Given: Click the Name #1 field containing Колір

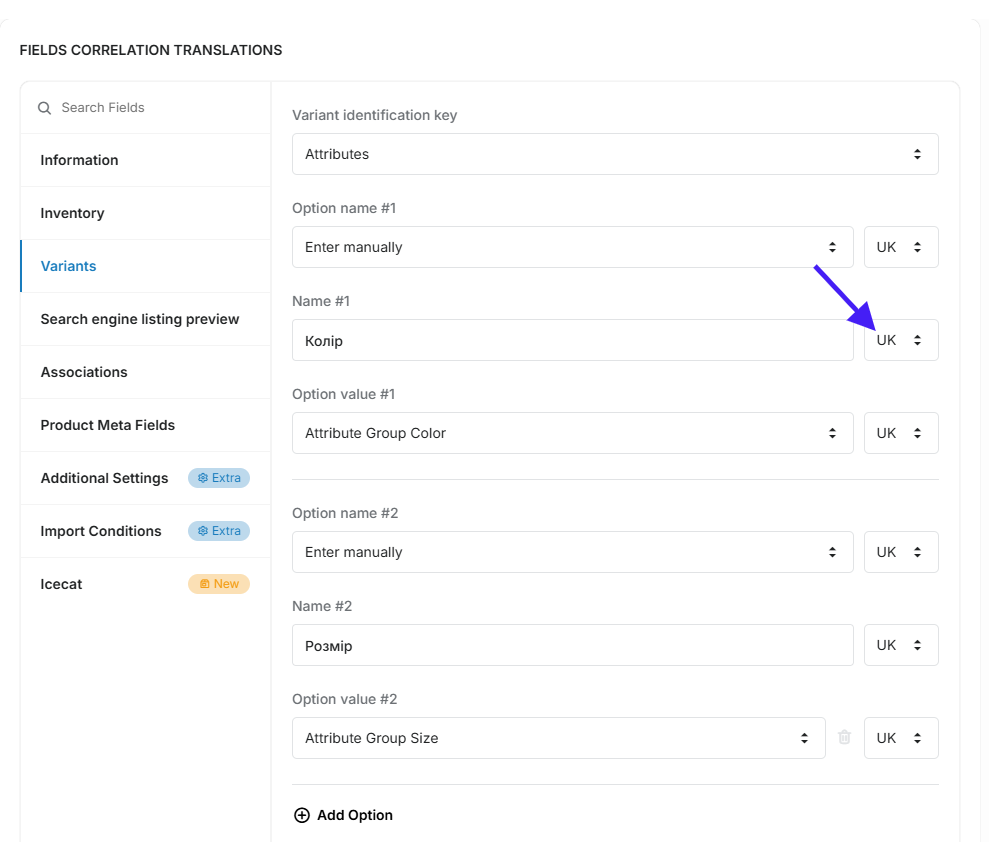Looking at the screenshot, I should (x=573, y=340).
